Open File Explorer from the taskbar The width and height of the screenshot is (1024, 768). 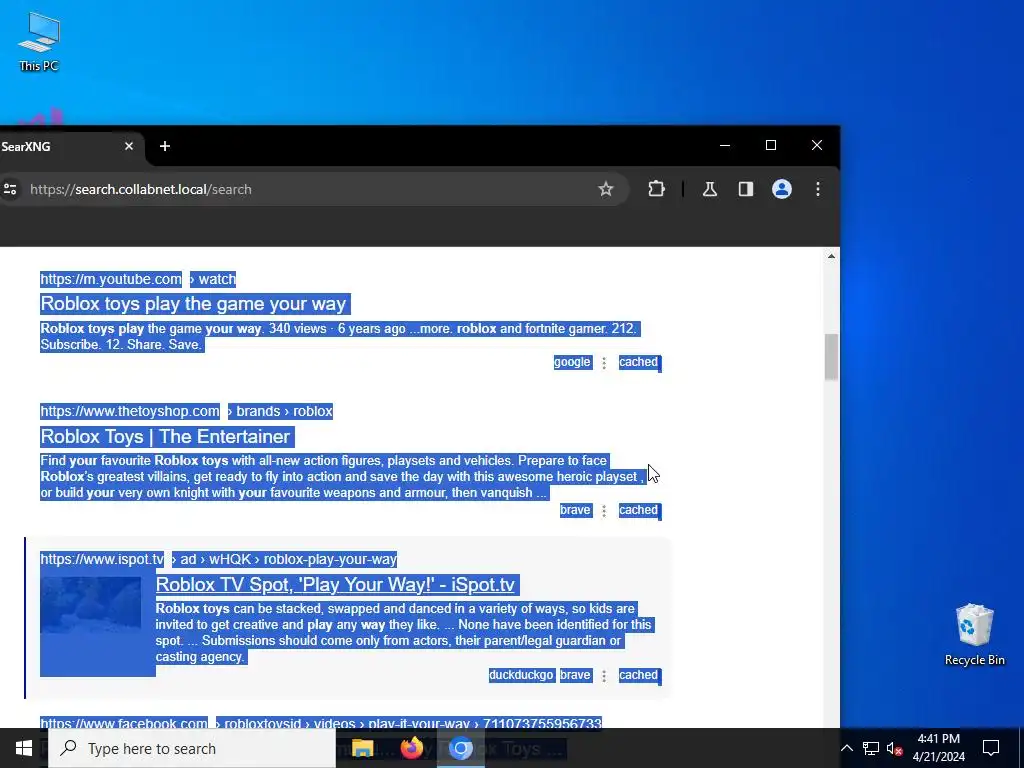point(362,748)
